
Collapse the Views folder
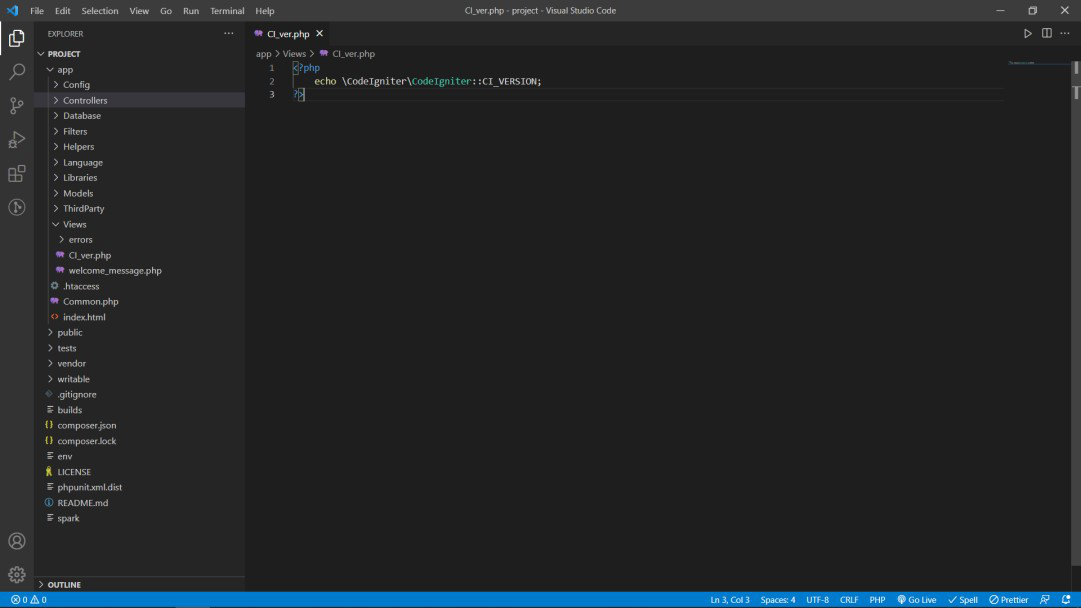tap(139, 224)
